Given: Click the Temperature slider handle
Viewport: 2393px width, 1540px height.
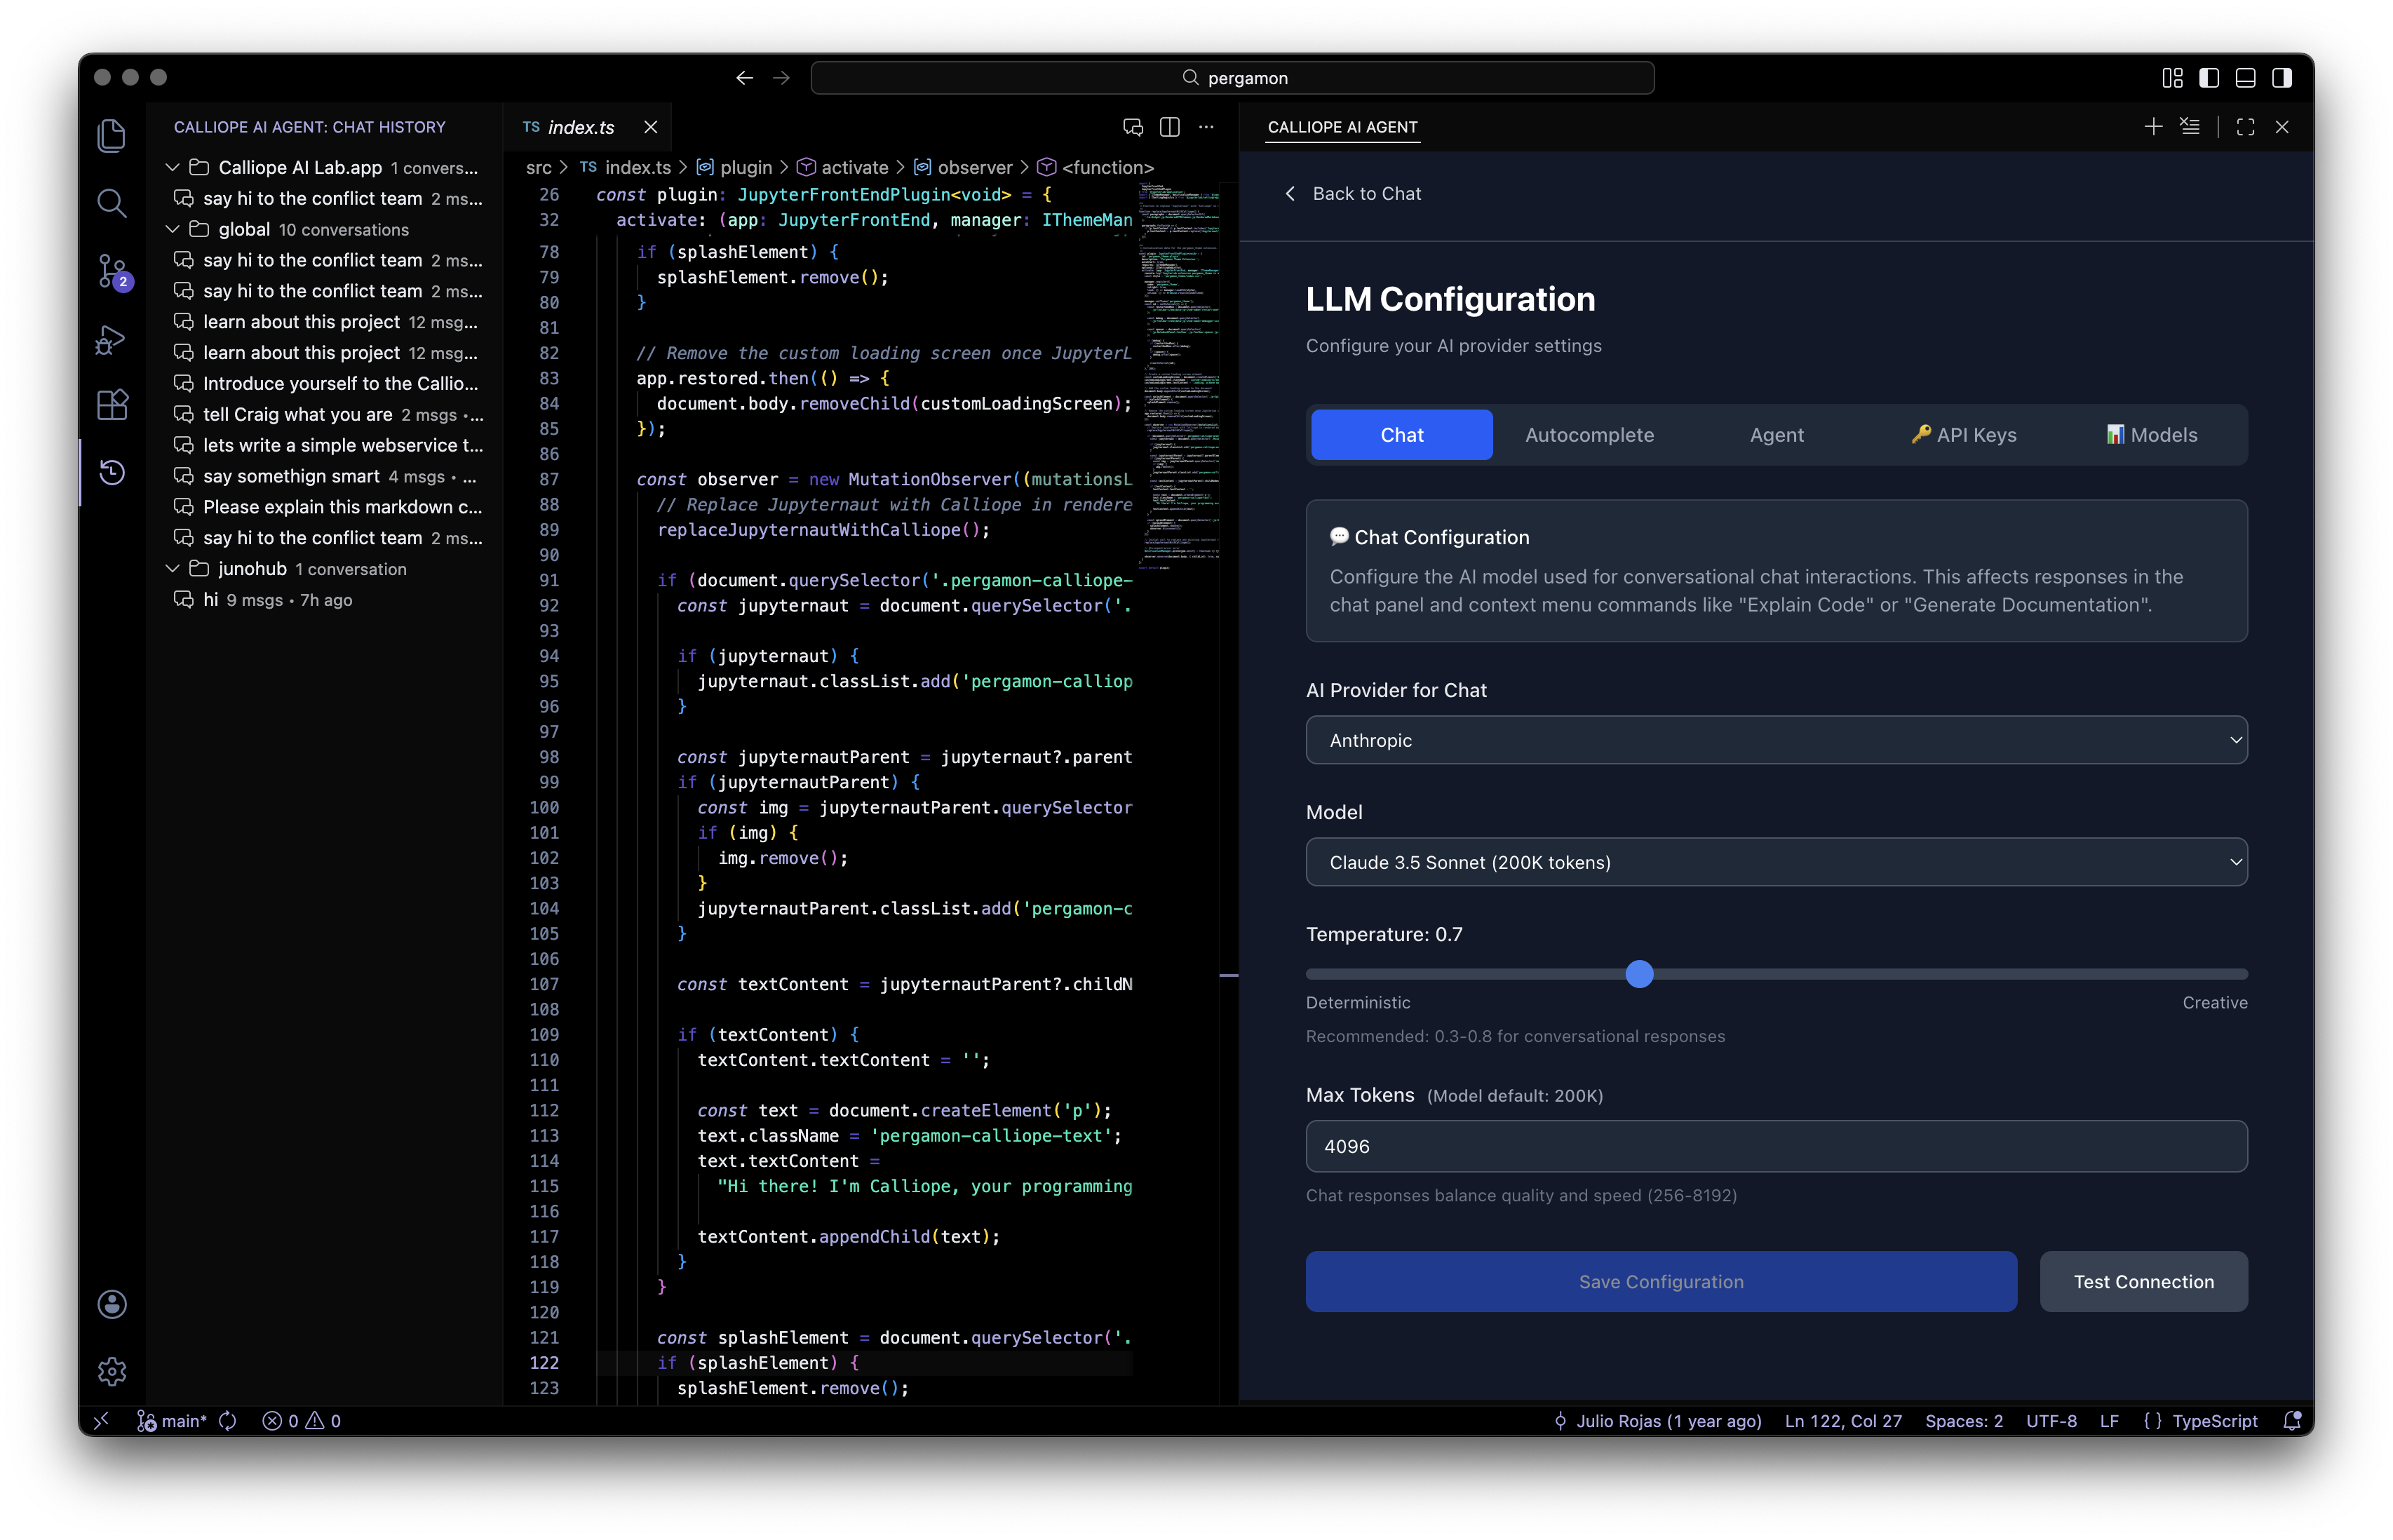Looking at the screenshot, I should (1639, 974).
